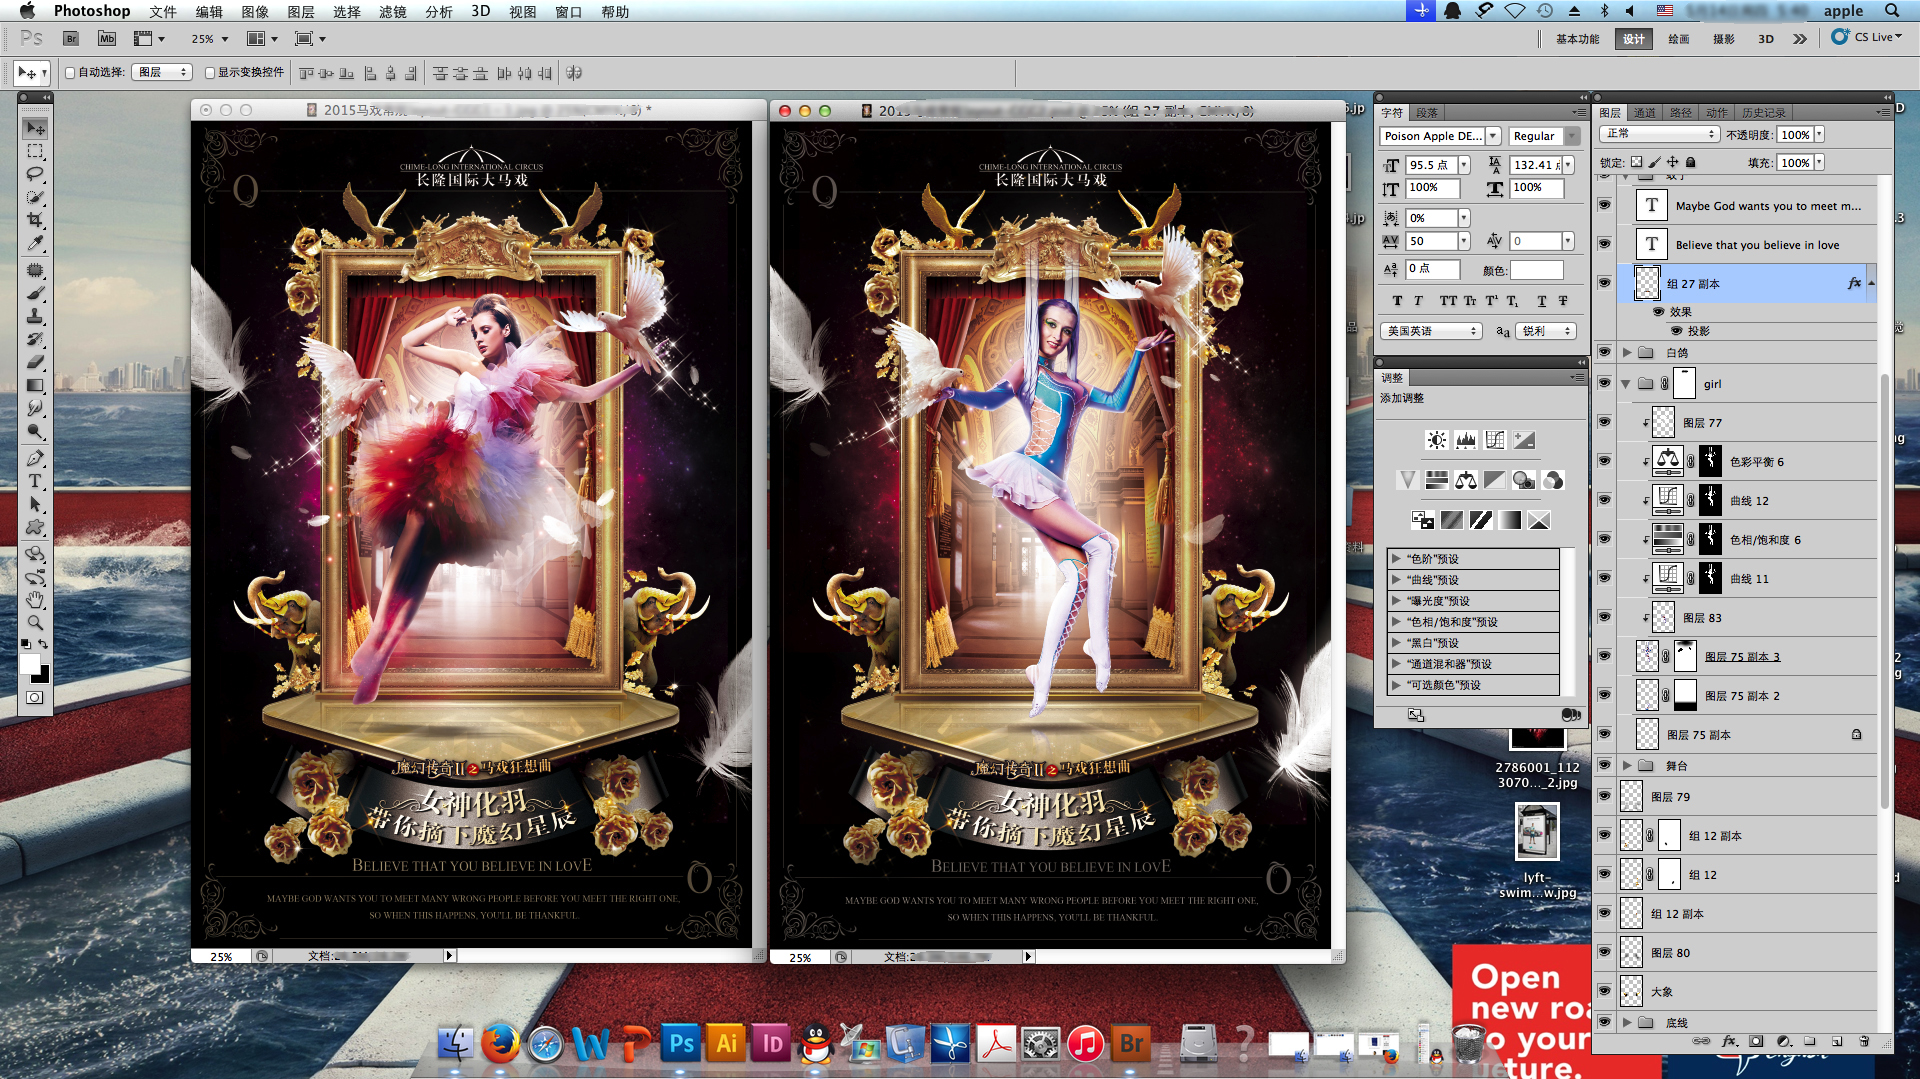
Task: Hide the 'Believe that you believe' text layer
Action: pos(1604,244)
